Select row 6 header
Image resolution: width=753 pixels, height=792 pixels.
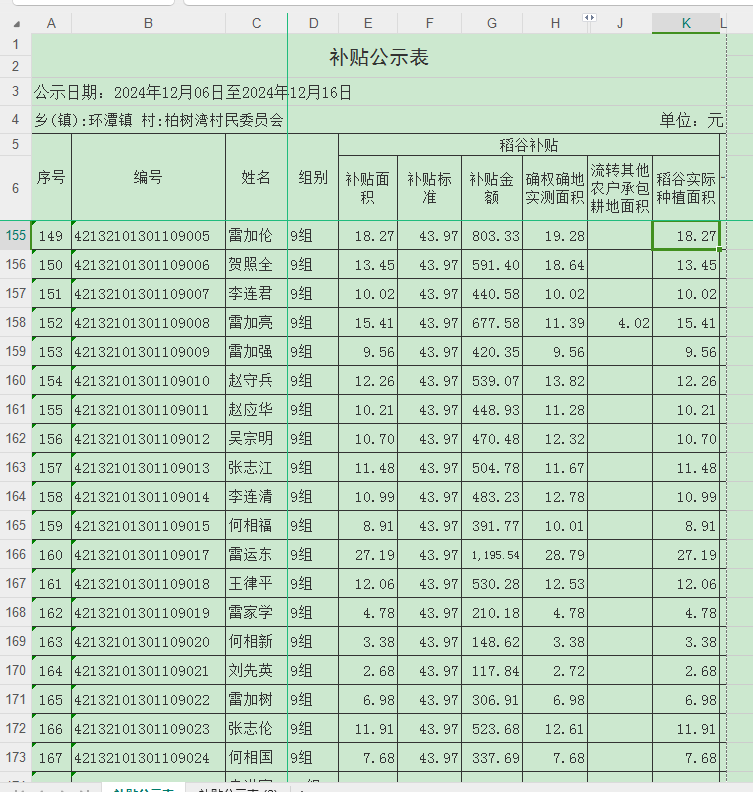tap(16, 188)
